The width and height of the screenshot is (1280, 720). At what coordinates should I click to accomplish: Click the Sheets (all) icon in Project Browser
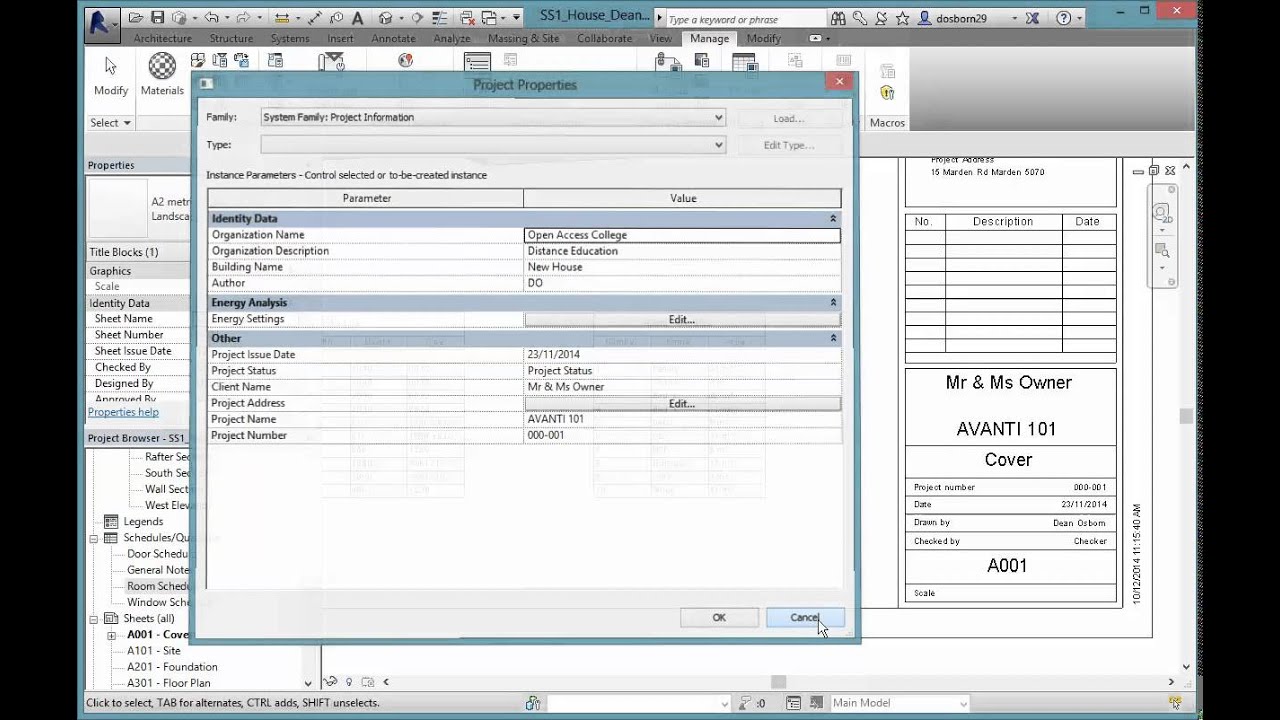click(112, 619)
